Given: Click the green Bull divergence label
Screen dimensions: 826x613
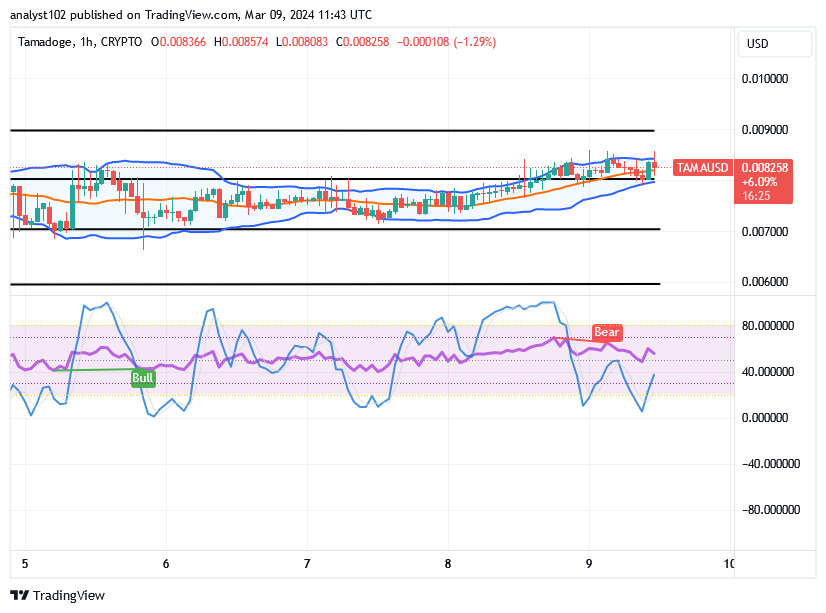Looking at the screenshot, I should pyautogui.click(x=143, y=378).
